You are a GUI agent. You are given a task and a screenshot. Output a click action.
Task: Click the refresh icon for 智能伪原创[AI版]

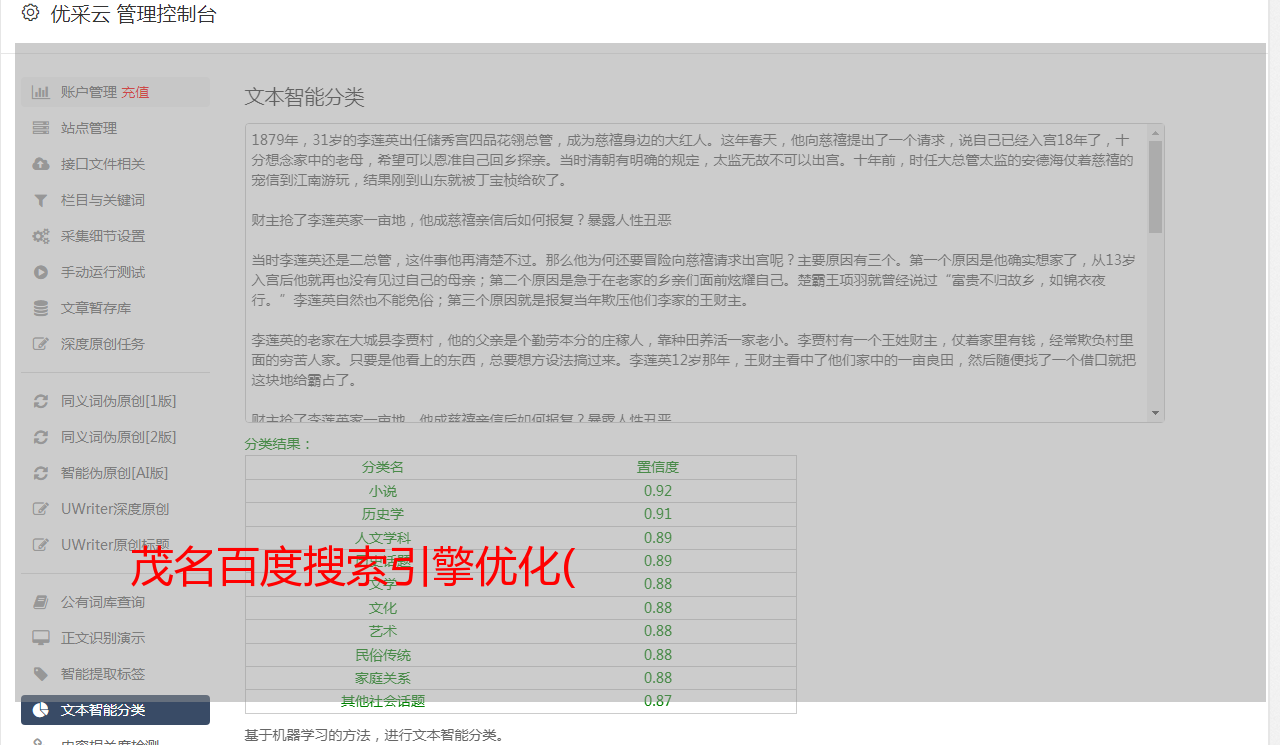[x=41, y=473]
